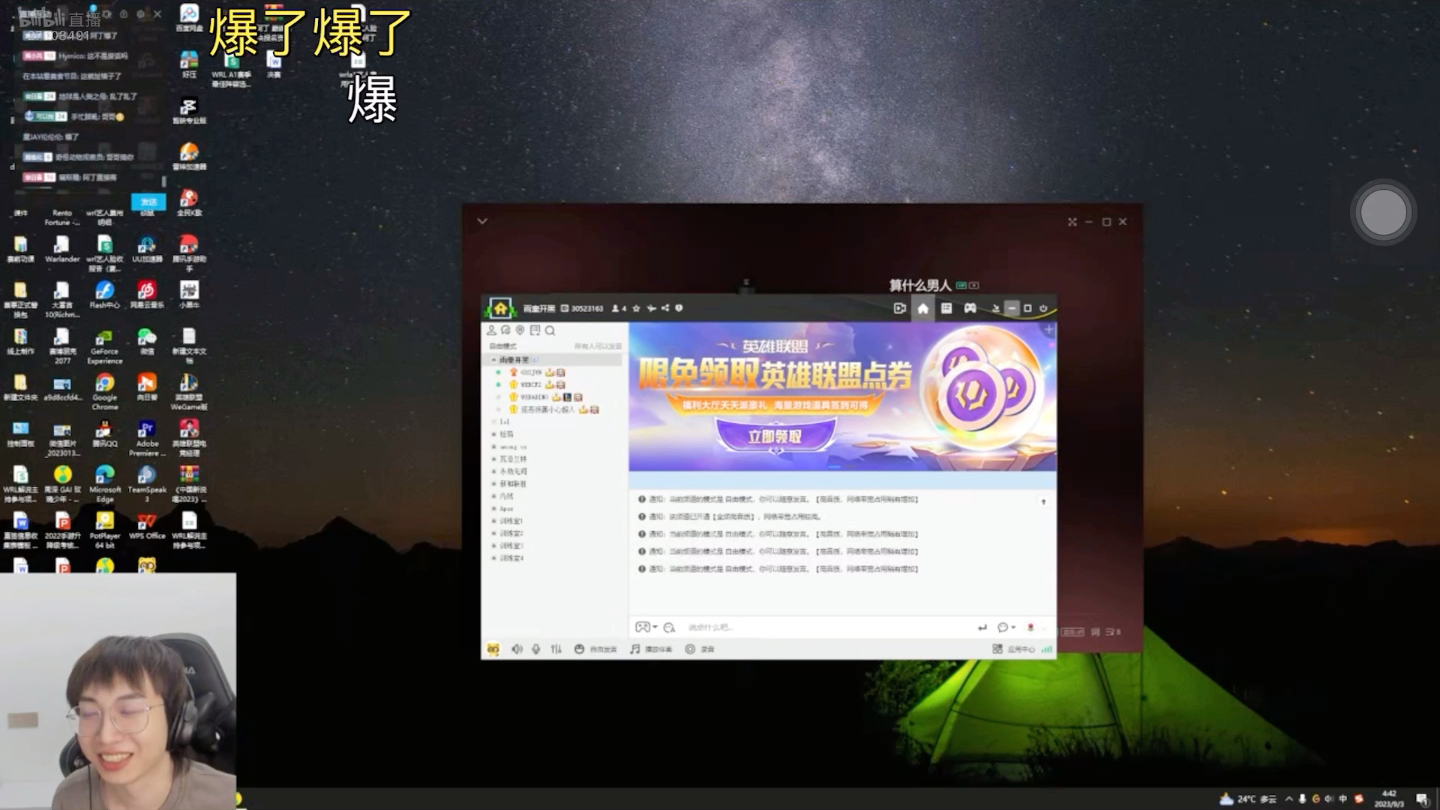Open UU加速器 desktop shortcut

pyautogui.click(x=147, y=250)
